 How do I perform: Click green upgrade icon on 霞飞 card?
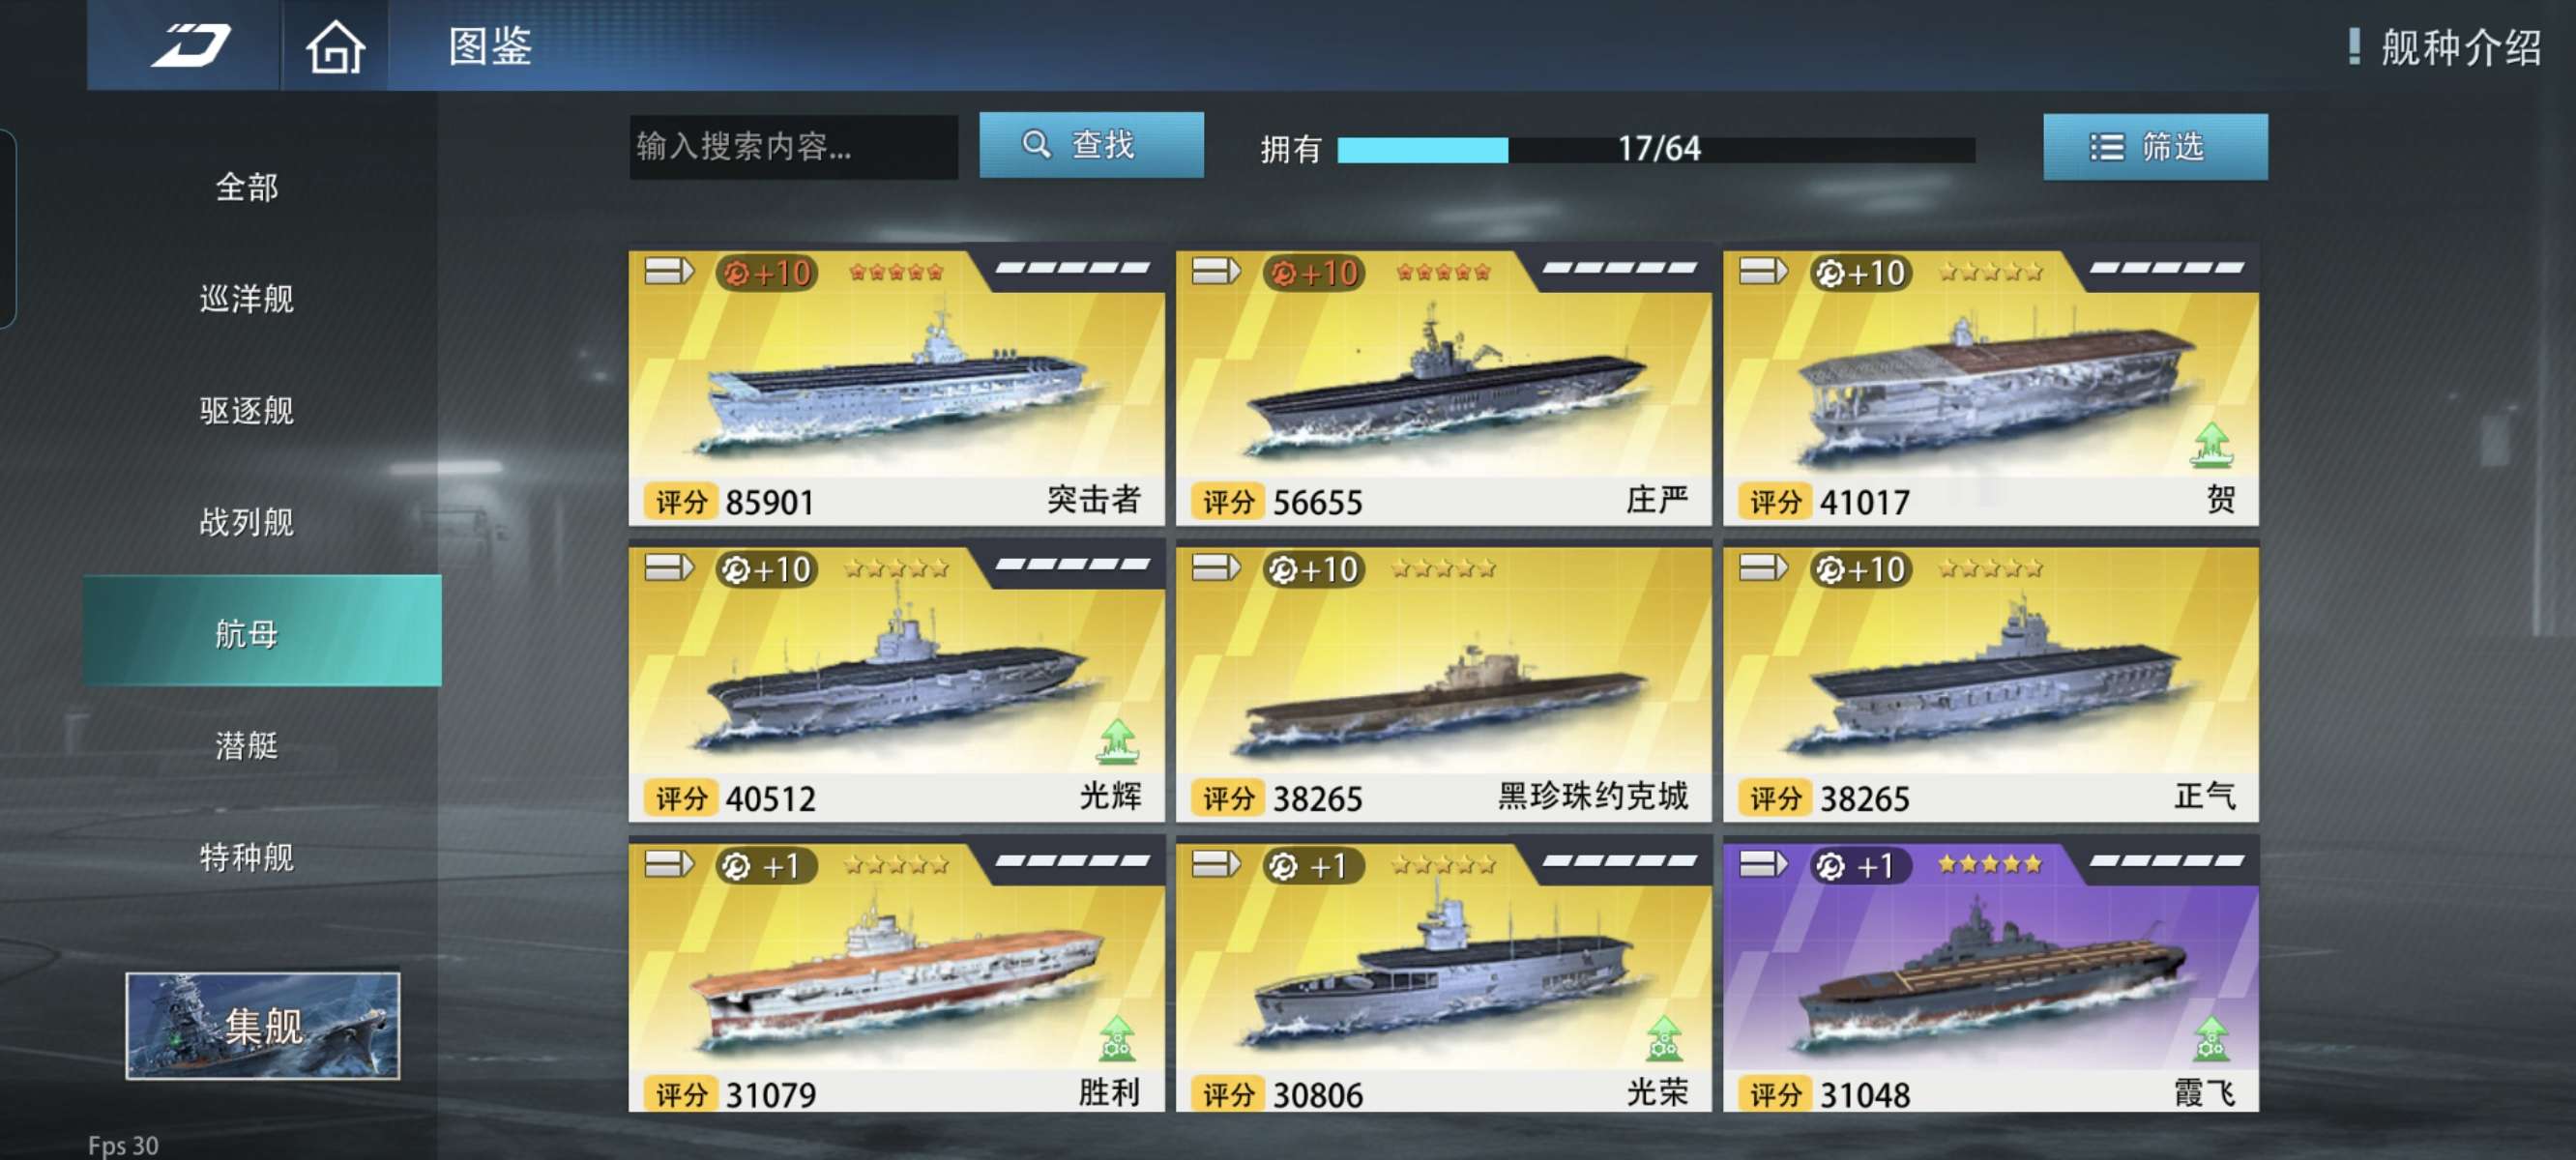click(2211, 1038)
